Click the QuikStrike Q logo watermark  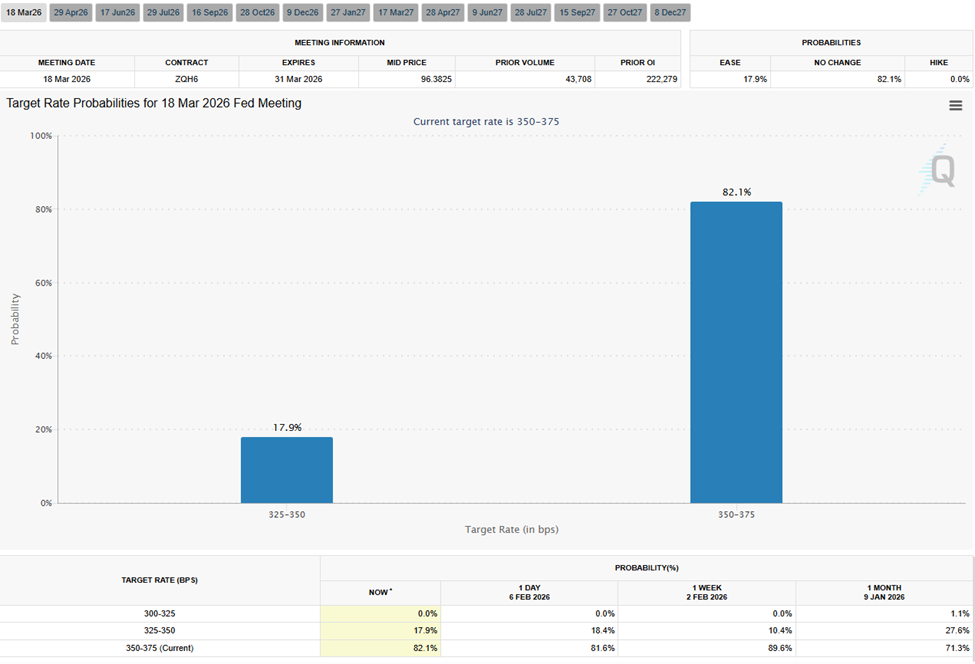click(x=941, y=172)
